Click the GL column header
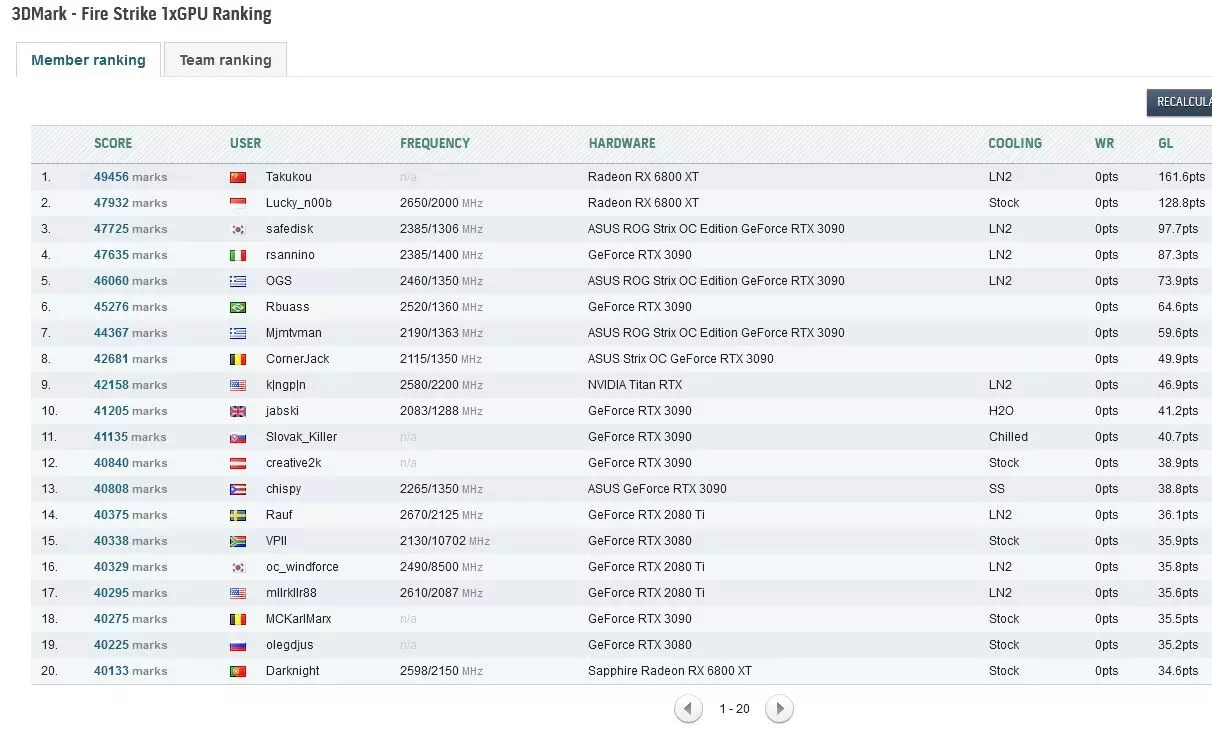The image size is (1212, 729). tap(1165, 143)
